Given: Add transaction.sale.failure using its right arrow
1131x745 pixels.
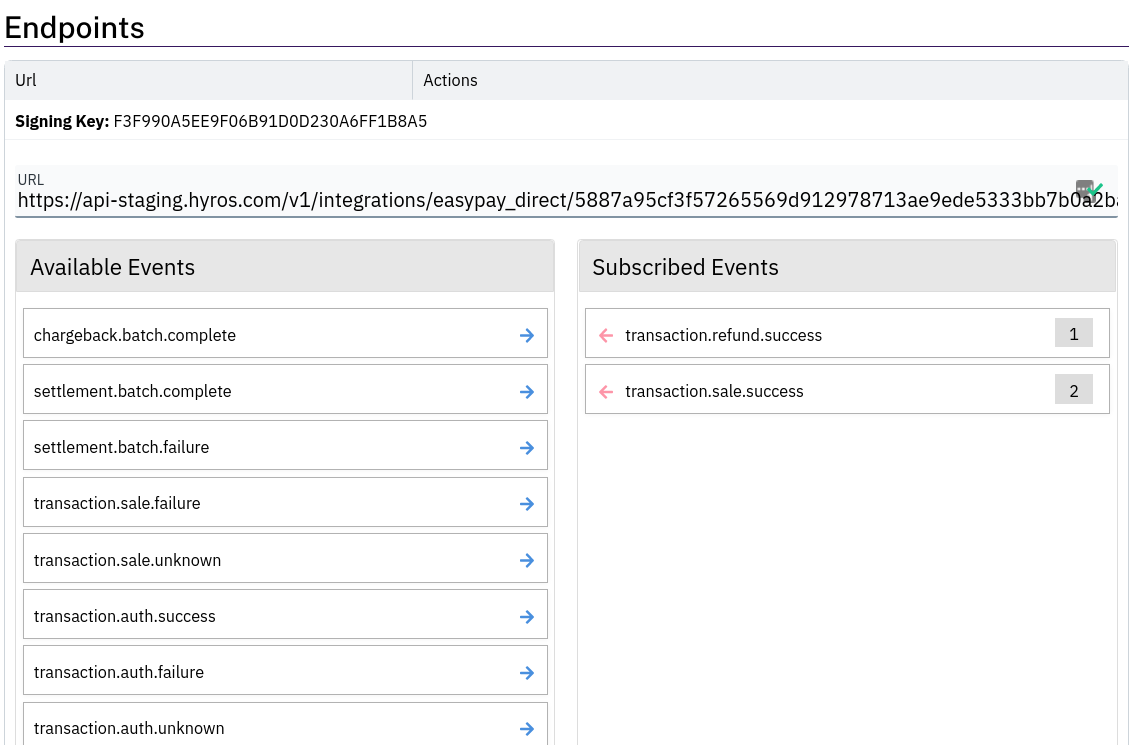Looking at the screenshot, I should click(x=527, y=504).
